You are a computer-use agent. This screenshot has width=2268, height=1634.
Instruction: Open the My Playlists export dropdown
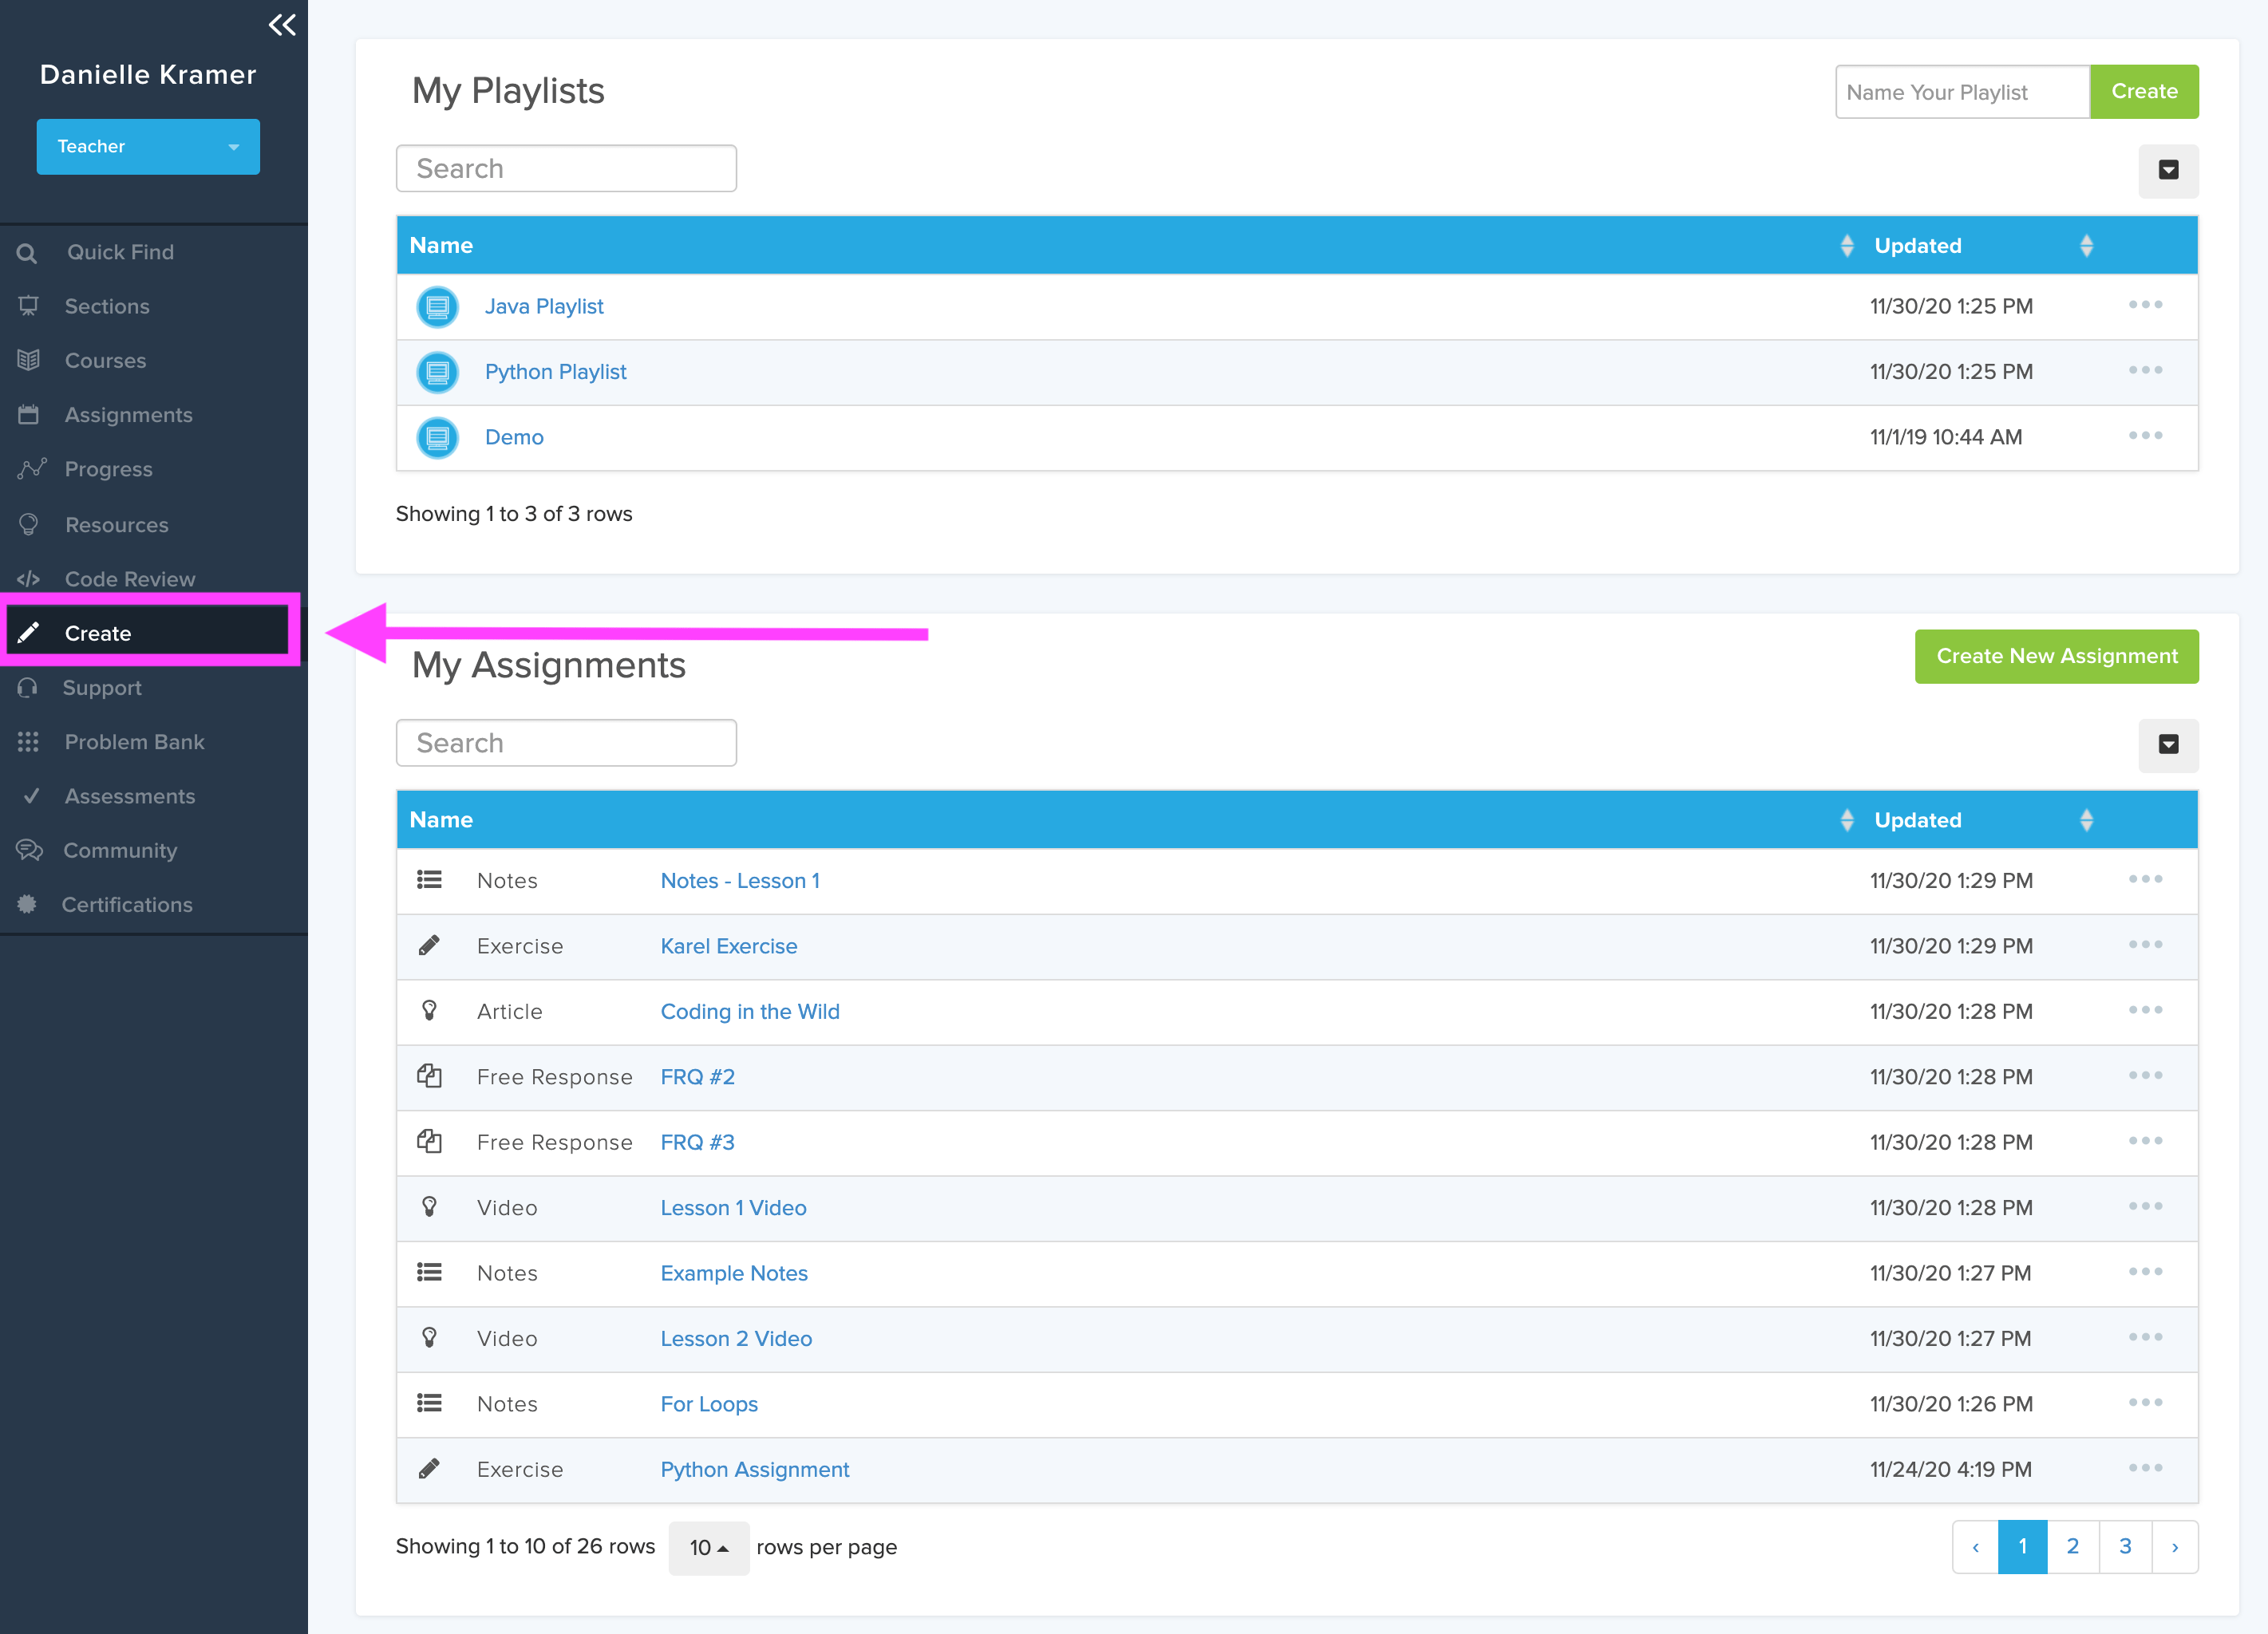click(x=2168, y=171)
